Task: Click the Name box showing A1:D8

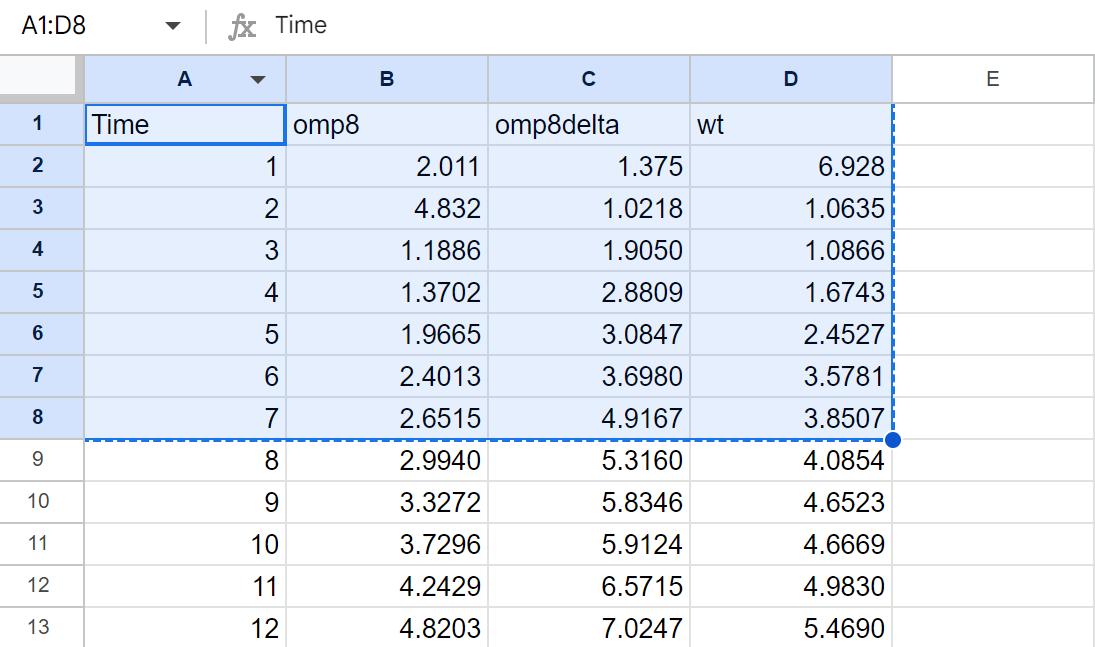Action: pyautogui.click(x=80, y=26)
